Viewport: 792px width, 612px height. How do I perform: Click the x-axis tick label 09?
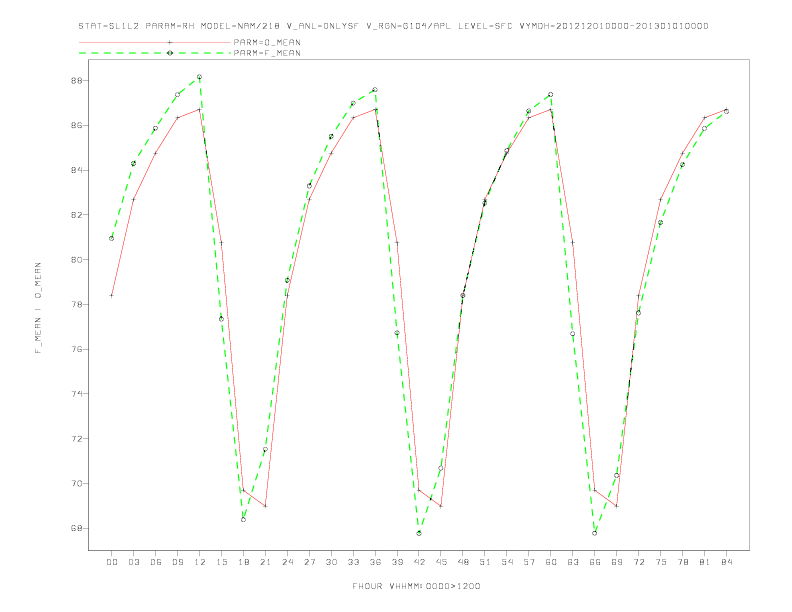pyautogui.click(x=177, y=562)
